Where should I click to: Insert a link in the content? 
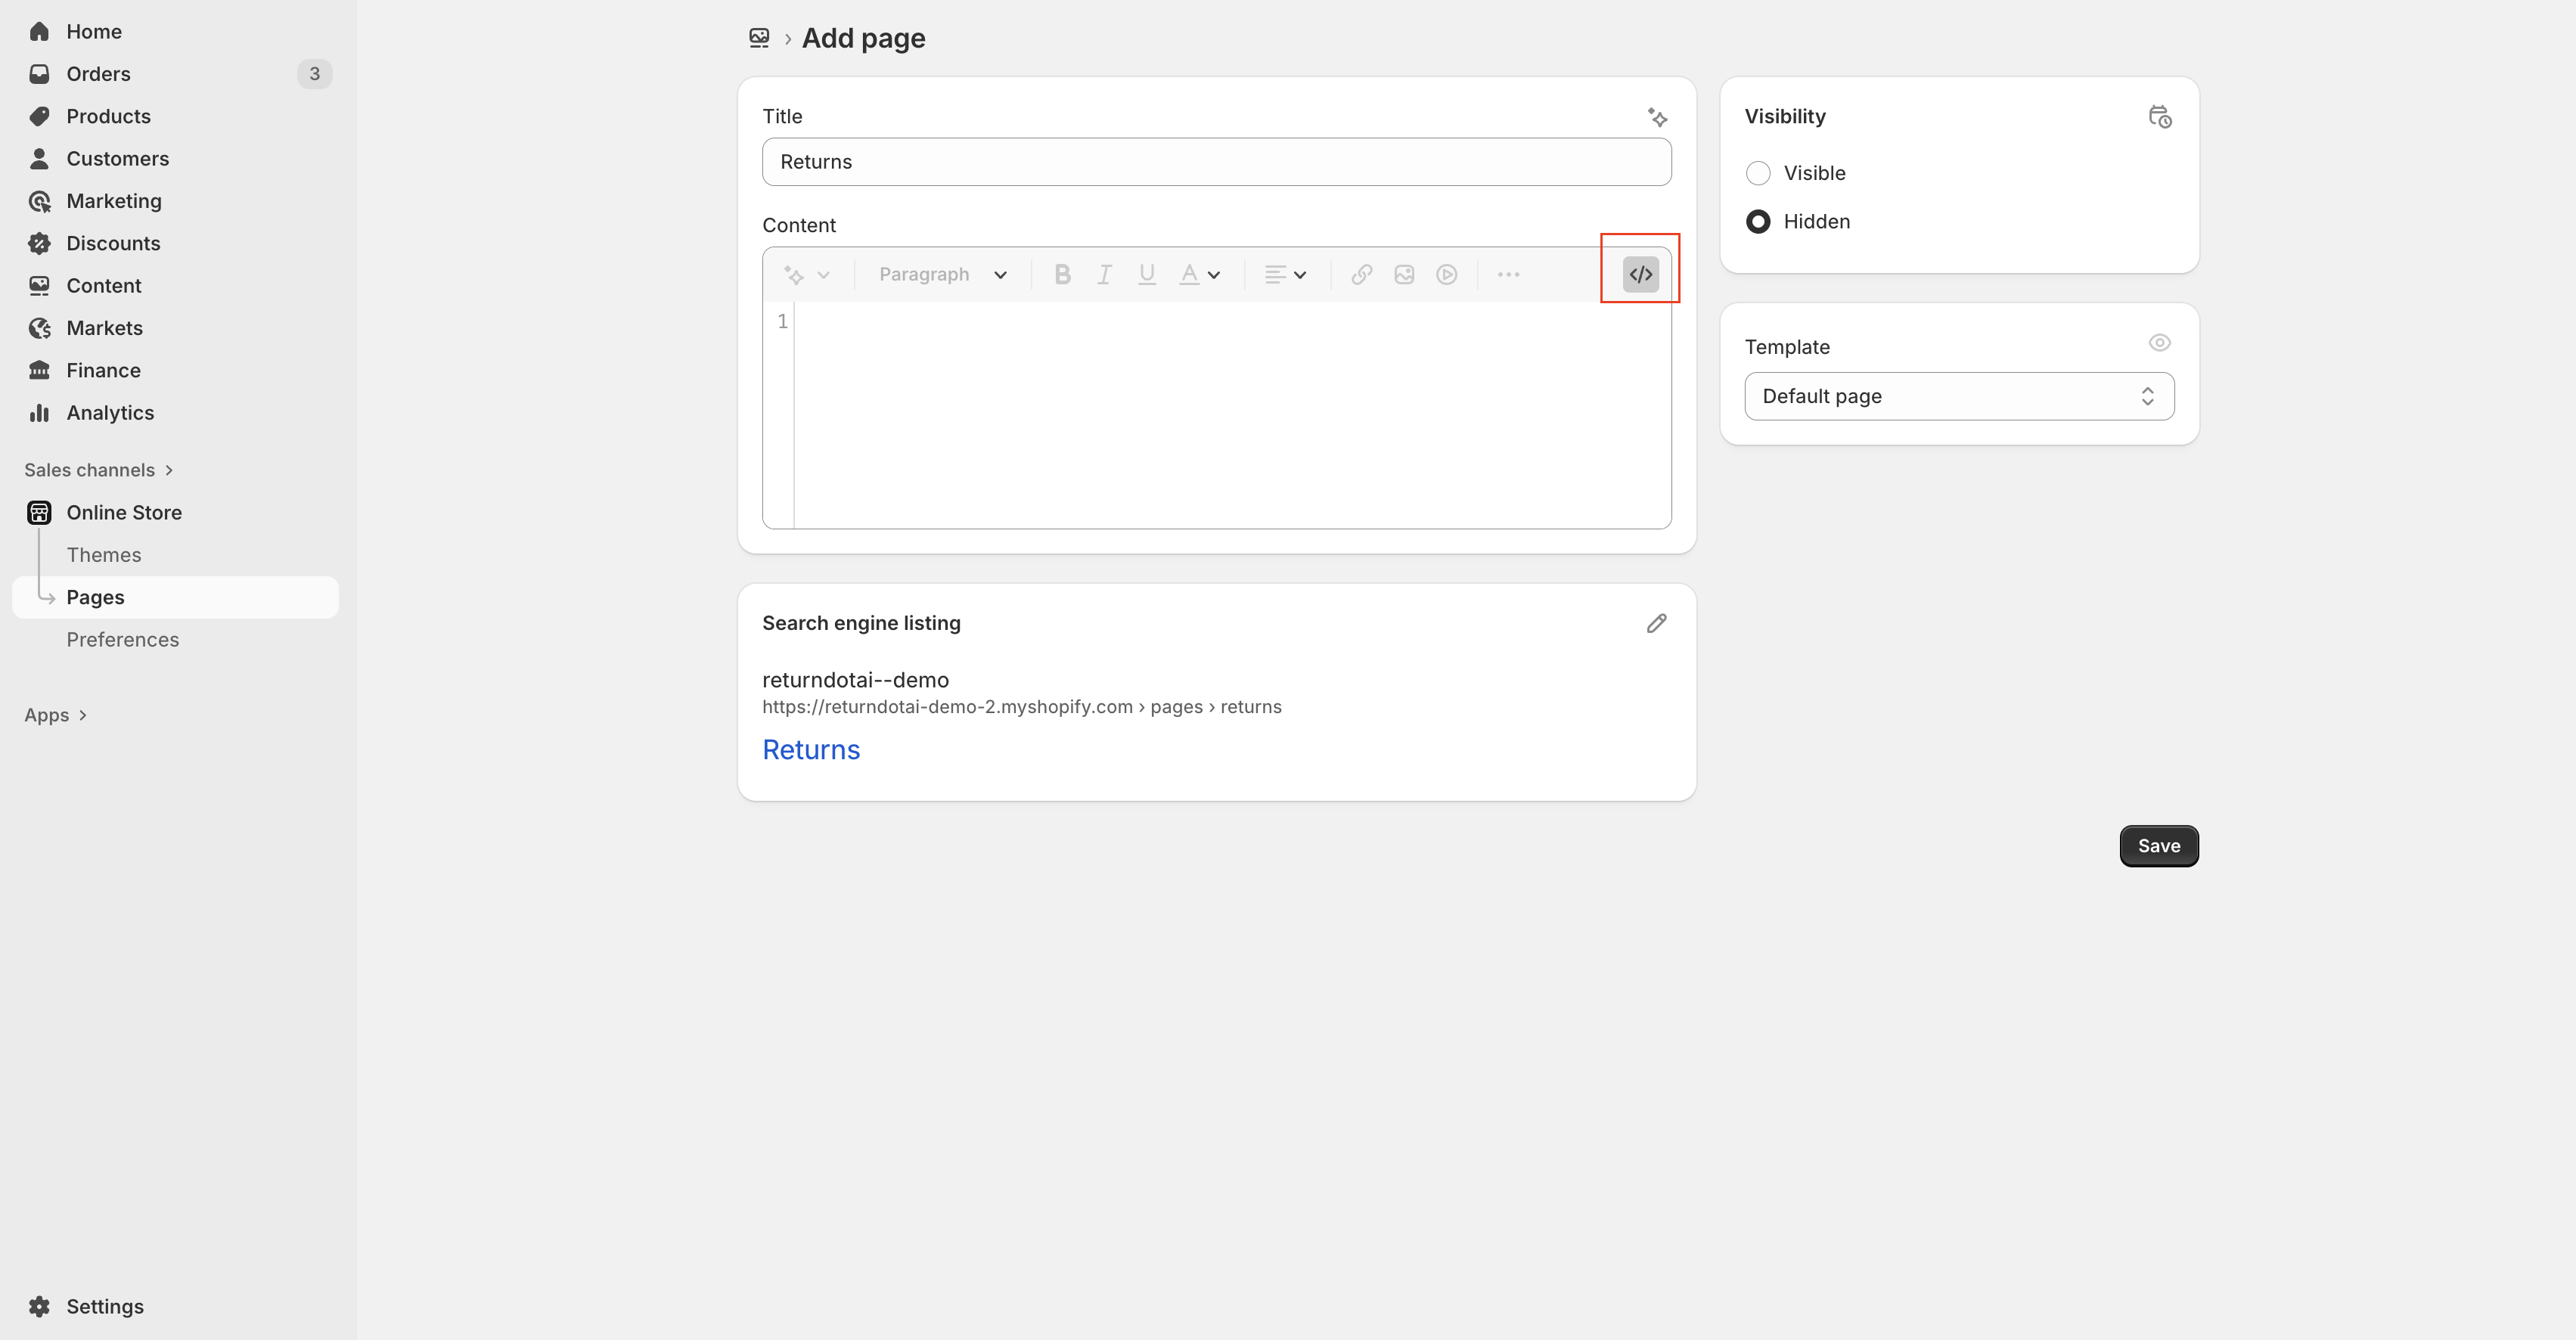tap(1361, 273)
